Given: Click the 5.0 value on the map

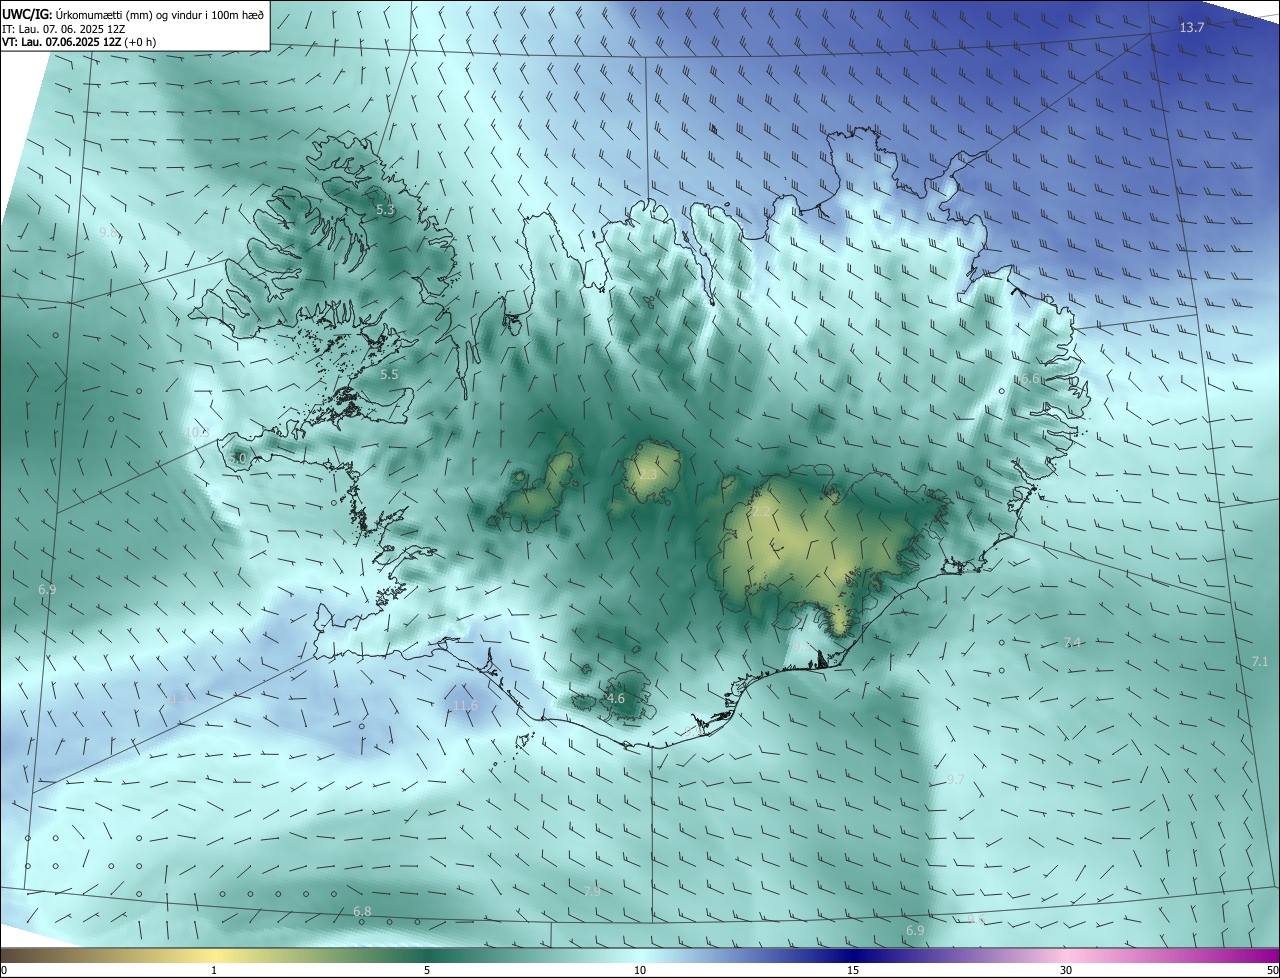Looking at the screenshot, I should [238, 458].
